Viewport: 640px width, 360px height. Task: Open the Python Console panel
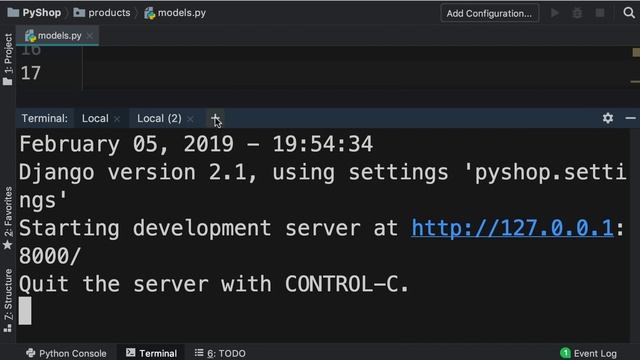coord(66,353)
